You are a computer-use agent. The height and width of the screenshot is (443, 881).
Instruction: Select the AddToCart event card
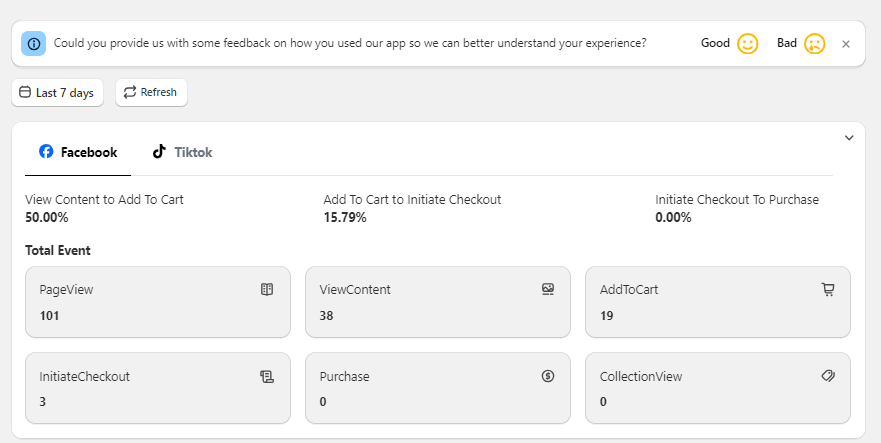point(717,302)
